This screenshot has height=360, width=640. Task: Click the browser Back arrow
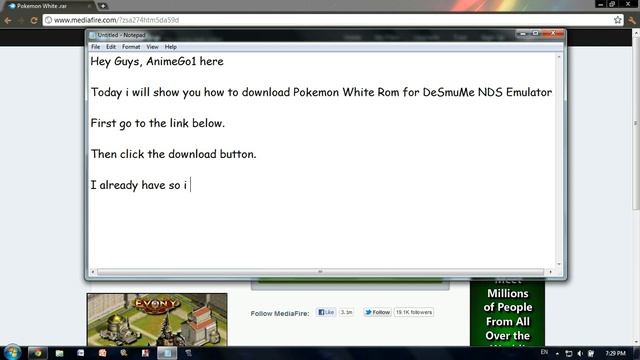tap(8, 20)
